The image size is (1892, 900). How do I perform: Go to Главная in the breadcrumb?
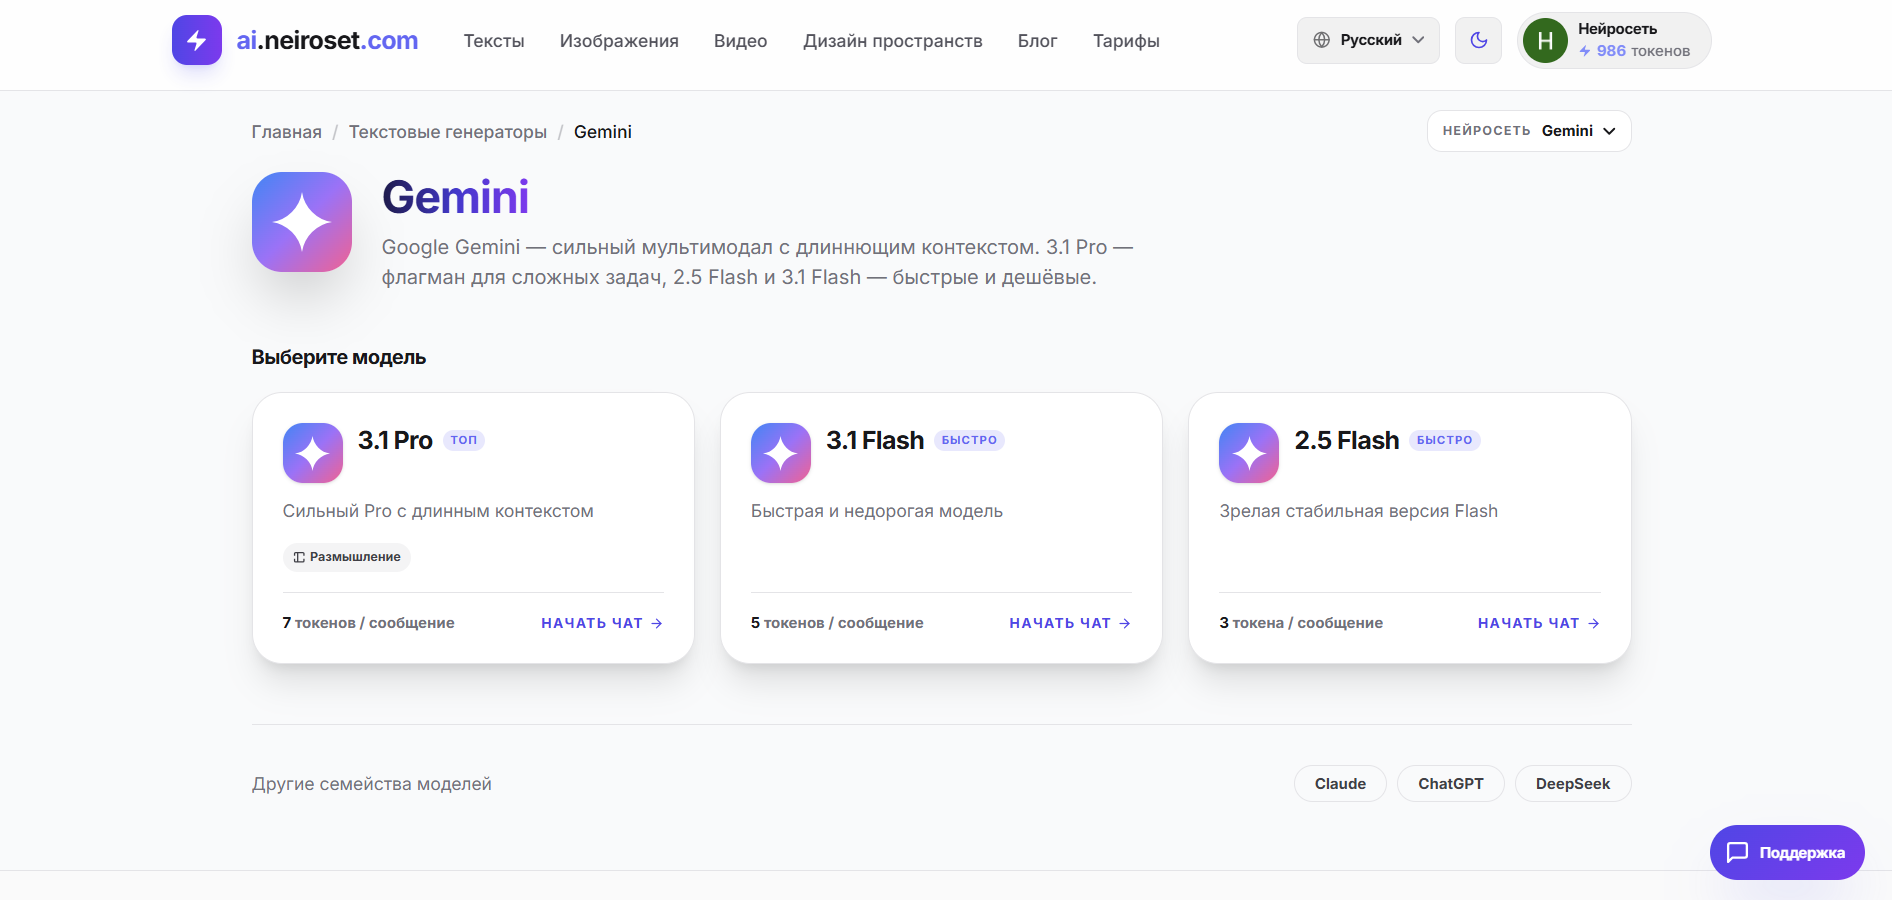click(287, 132)
